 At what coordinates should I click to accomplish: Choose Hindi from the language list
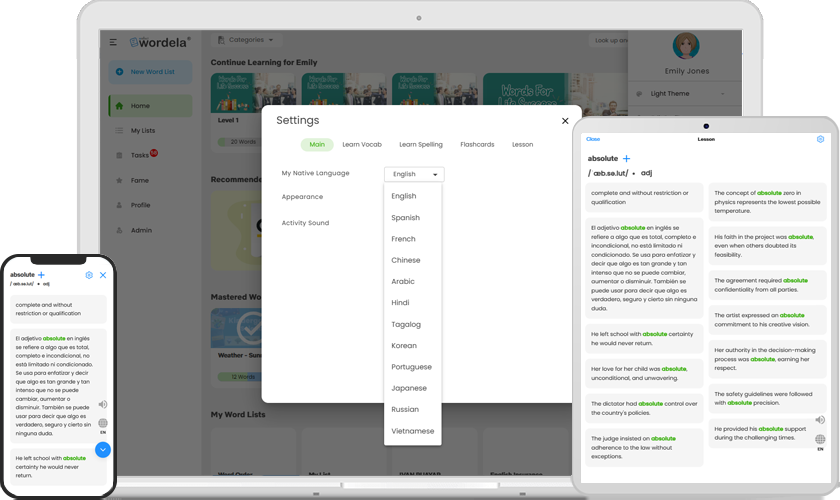(x=412, y=303)
